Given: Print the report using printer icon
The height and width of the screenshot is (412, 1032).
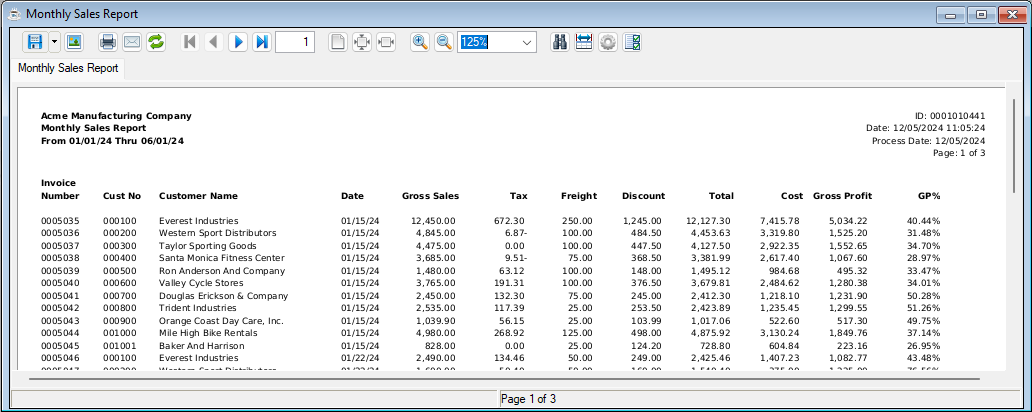Looking at the screenshot, I should point(108,42).
